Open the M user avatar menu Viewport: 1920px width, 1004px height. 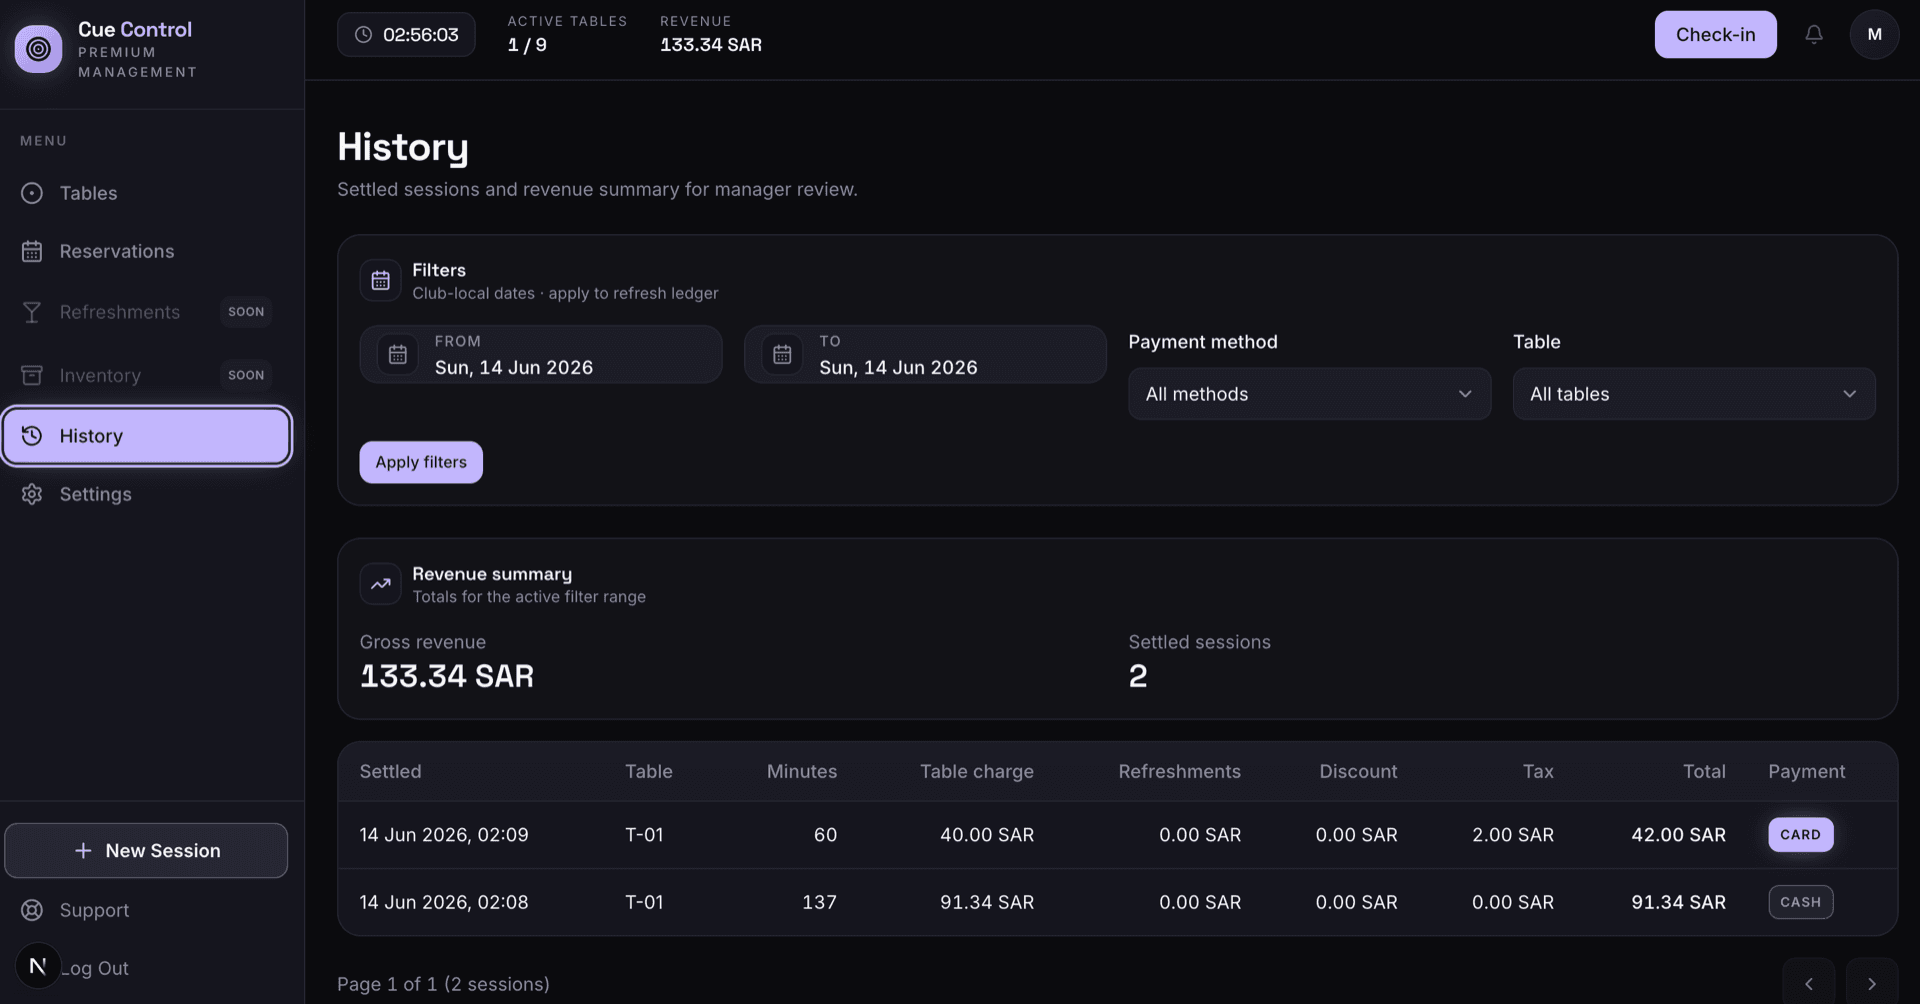(1874, 35)
